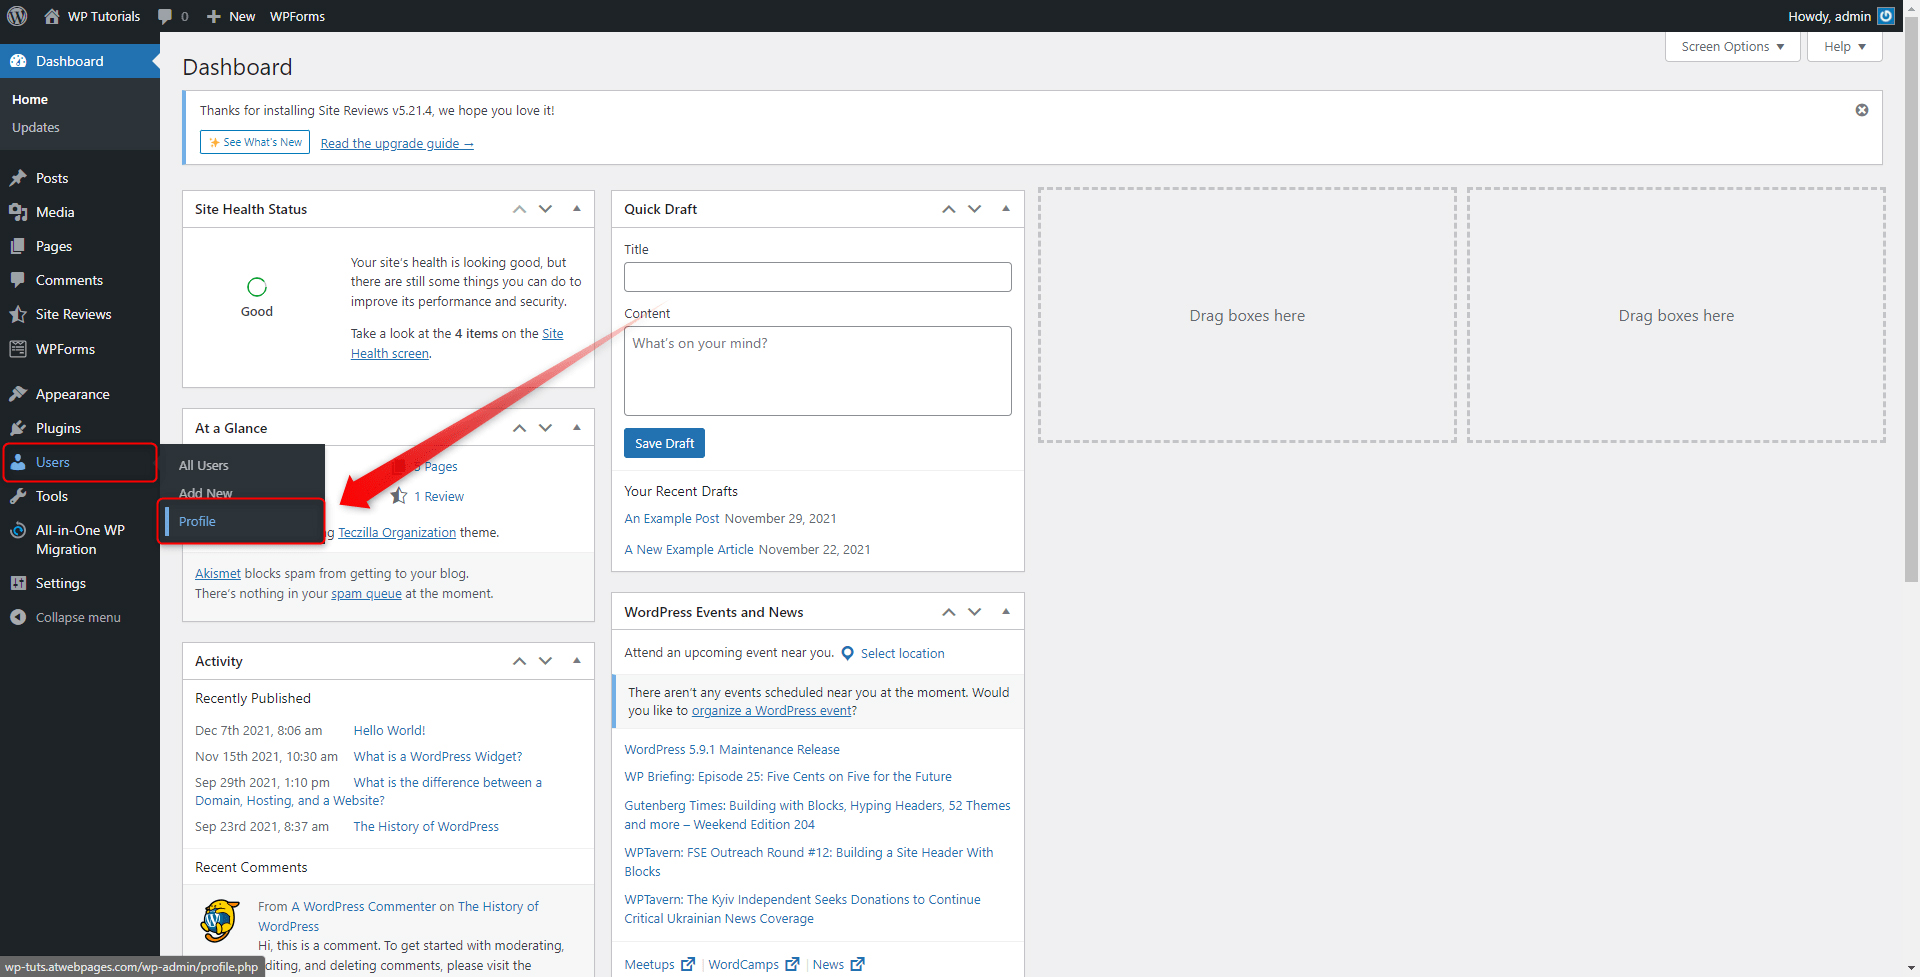This screenshot has width=1920, height=977.
Task: Click the Media icon in sidebar
Action: tap(18, 212)
